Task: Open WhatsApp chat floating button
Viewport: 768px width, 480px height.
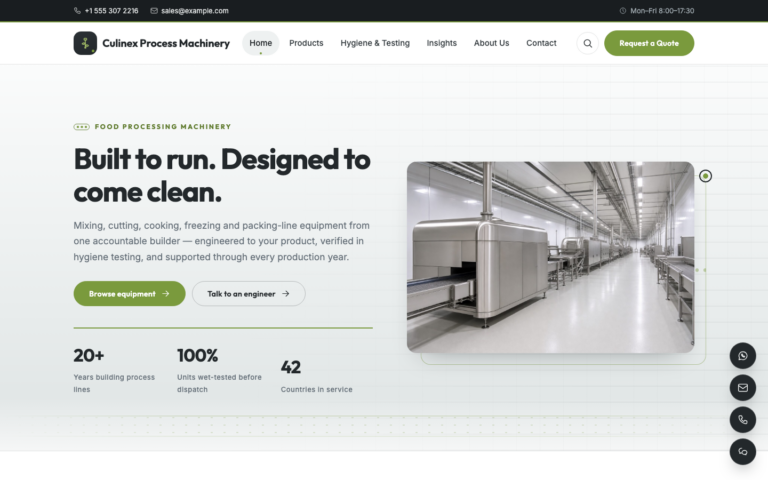Action: [743, 356]
